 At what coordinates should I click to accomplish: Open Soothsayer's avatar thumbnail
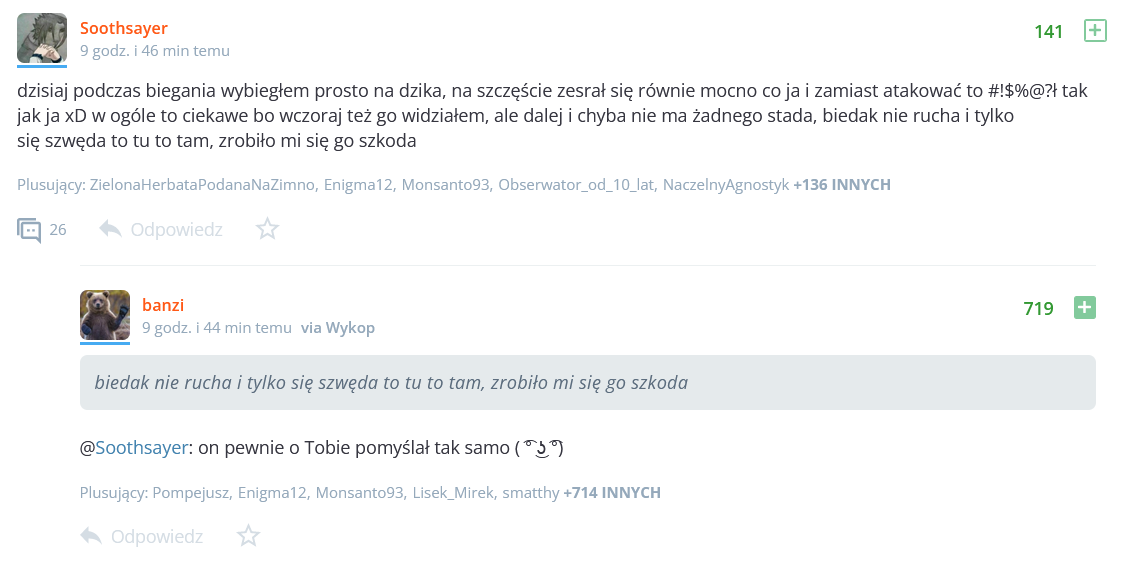tap(42, 39)
